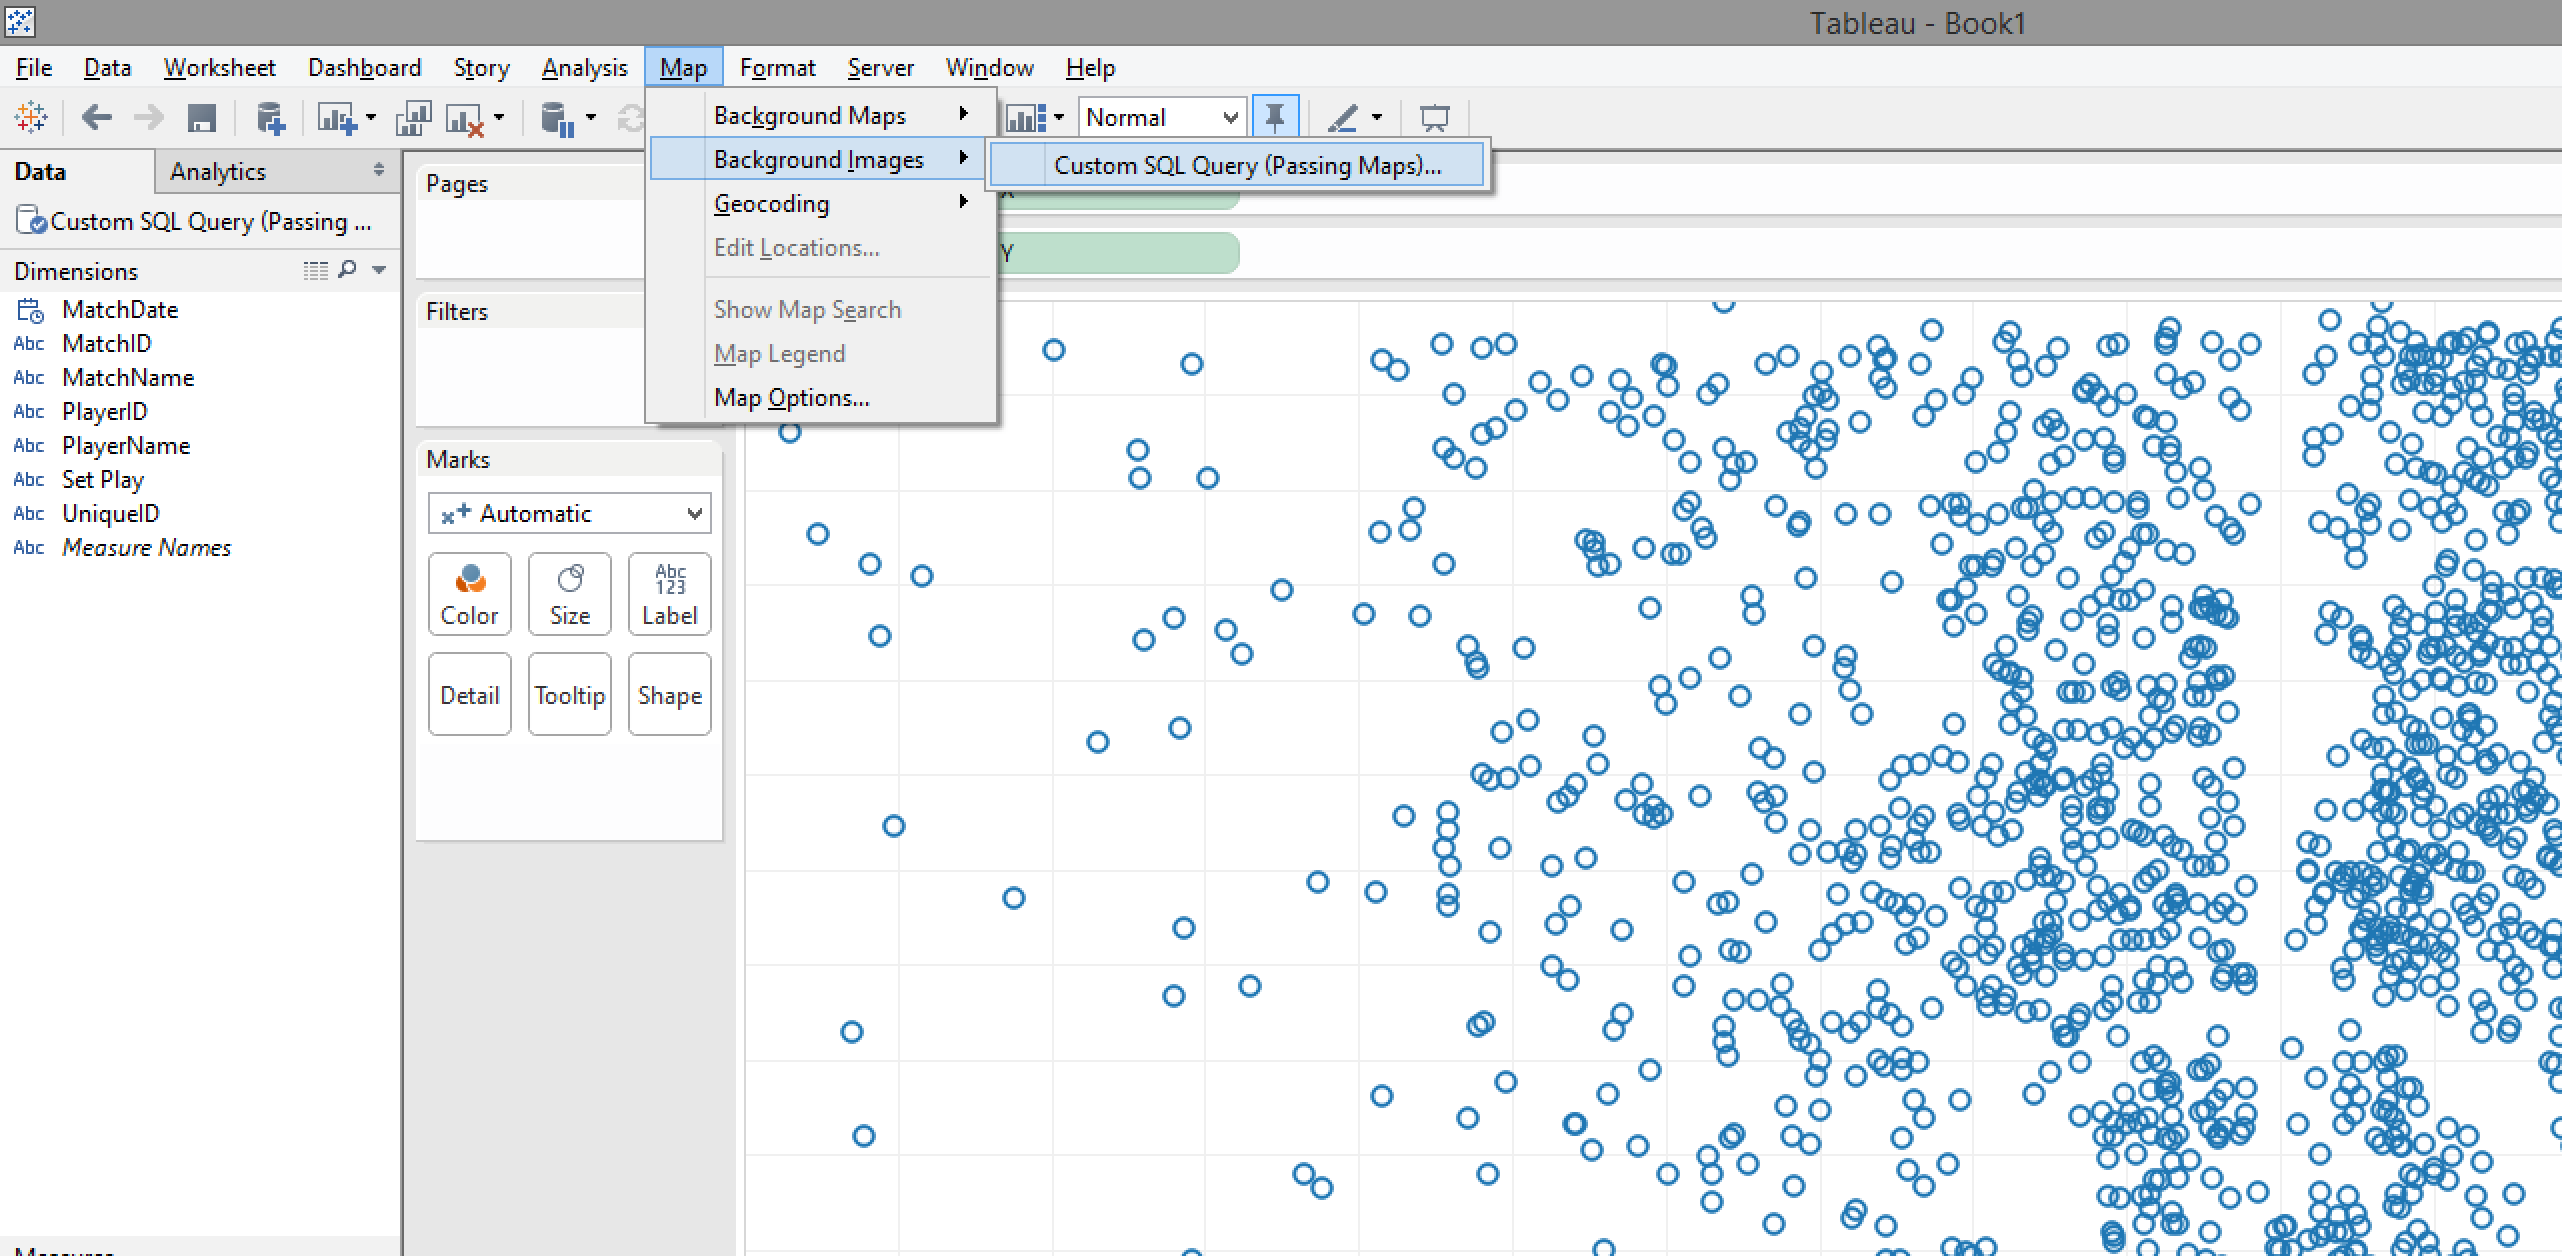Click the MatchDate date-time type icon
The width and height of the screenshot is (2562, 1256).
(30, 310)
